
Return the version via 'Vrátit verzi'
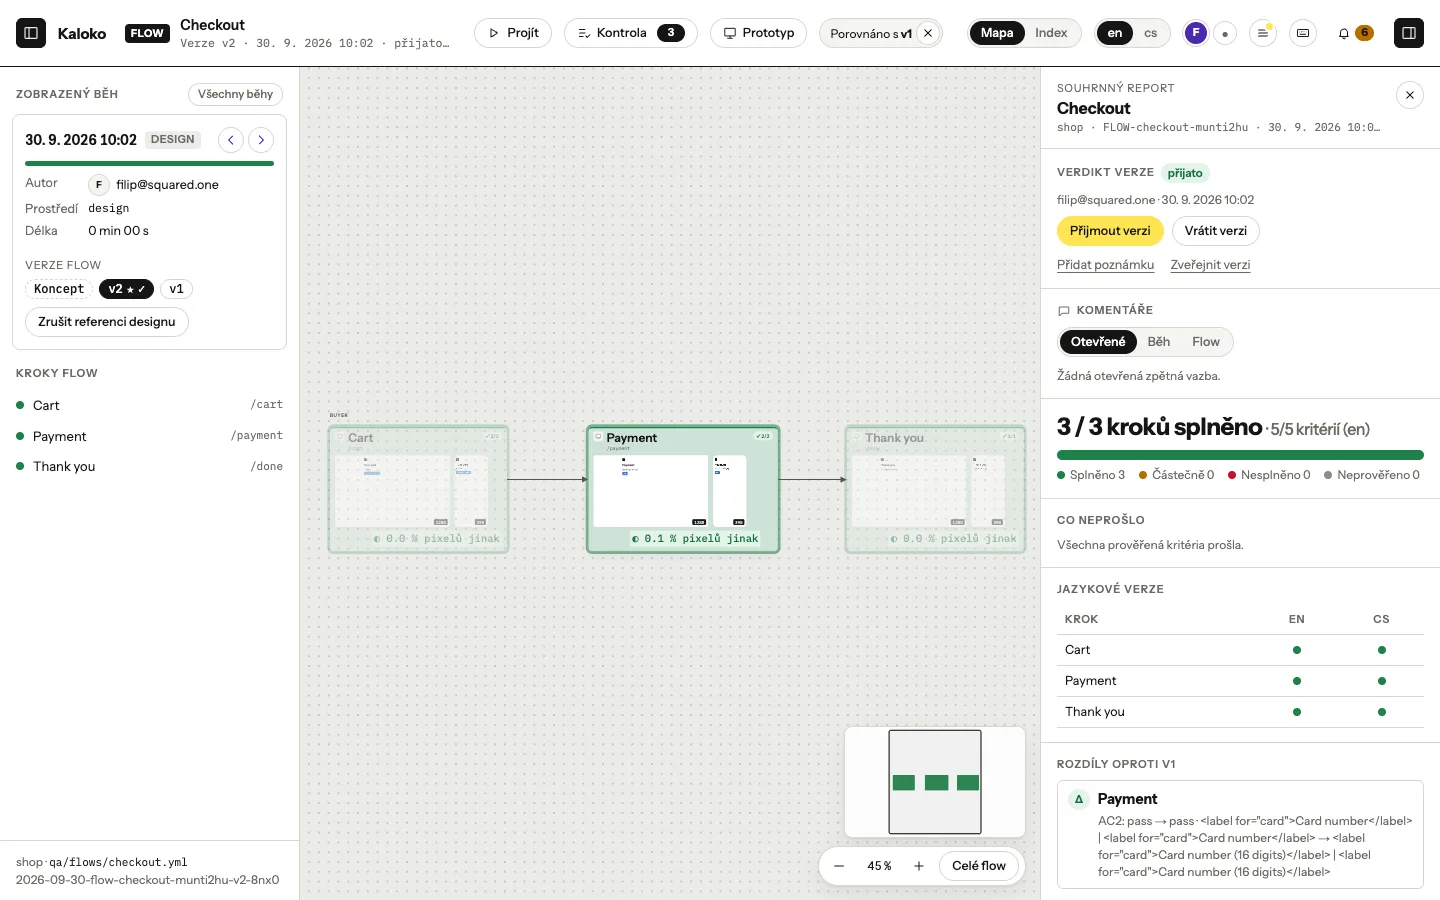[1216, 231]
